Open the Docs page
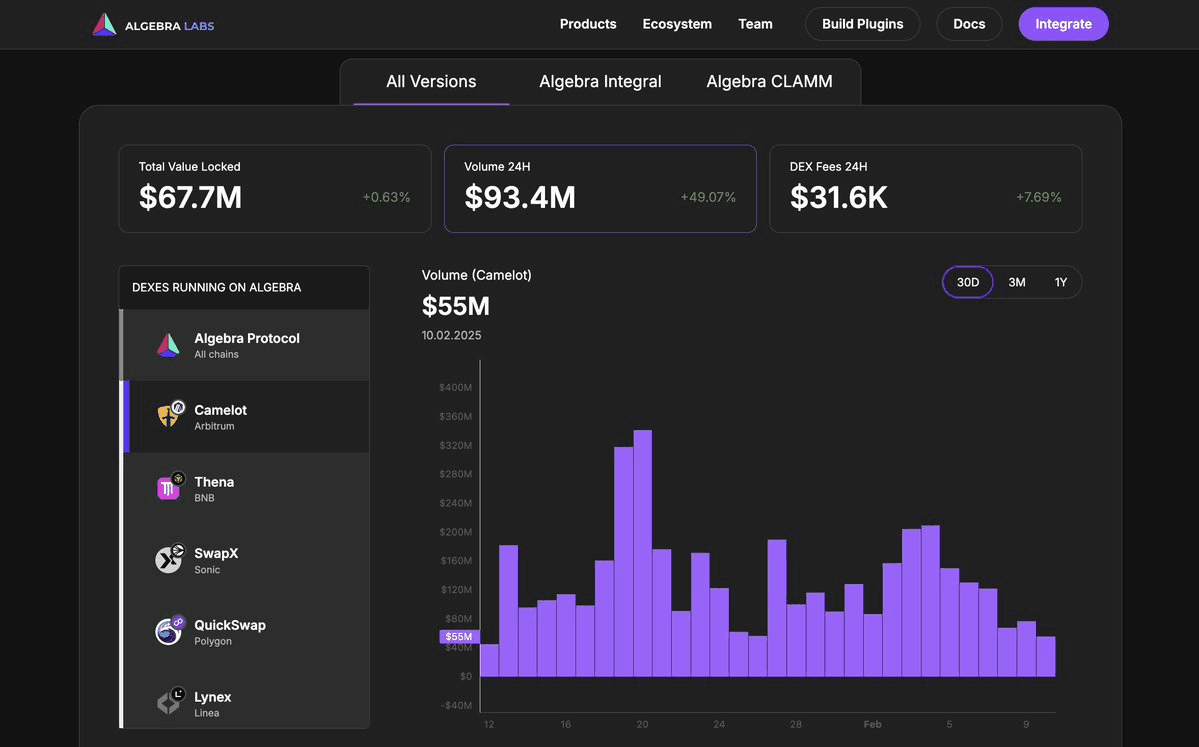Image resolution: width=1199 pixels, height=747 pixels. (968, 23)
